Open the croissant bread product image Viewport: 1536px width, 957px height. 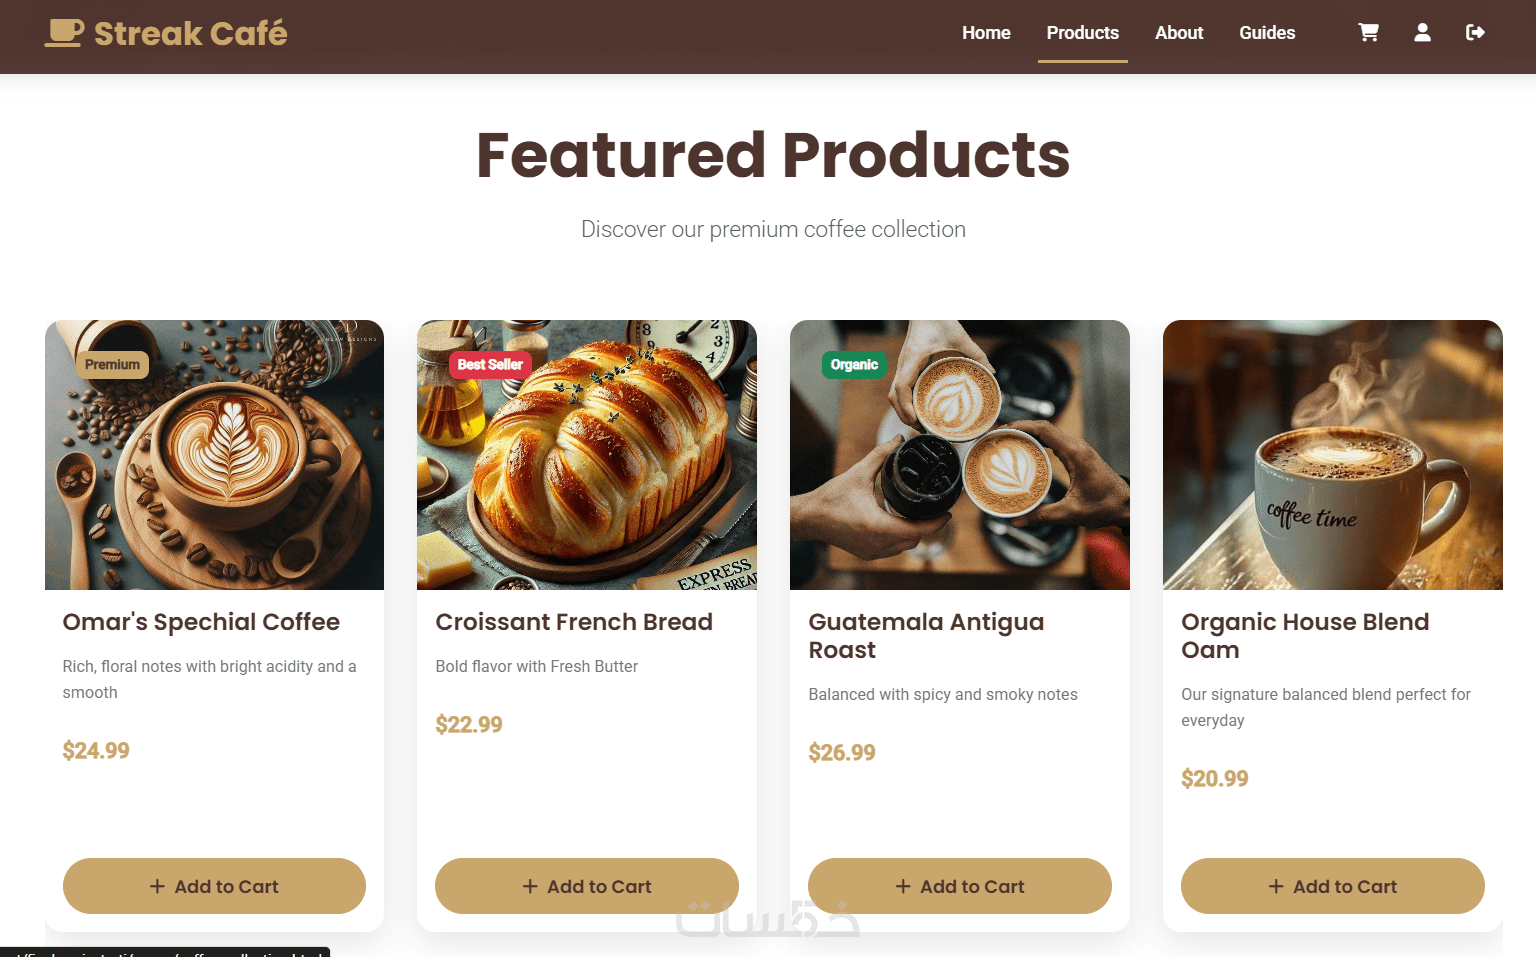(587, 455)
